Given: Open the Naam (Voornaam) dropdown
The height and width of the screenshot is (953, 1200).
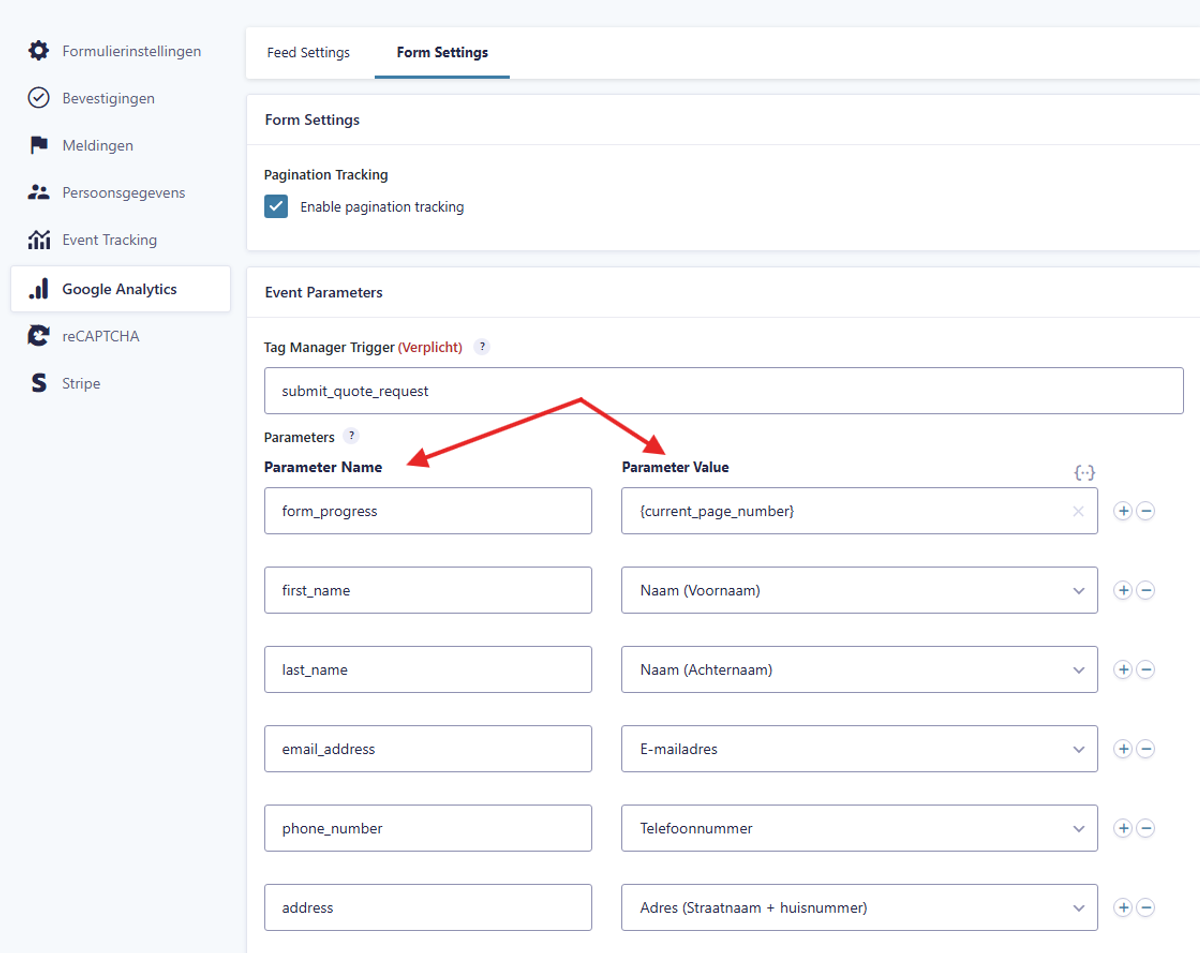Looking at the screenshot, I should pos(859,590).
